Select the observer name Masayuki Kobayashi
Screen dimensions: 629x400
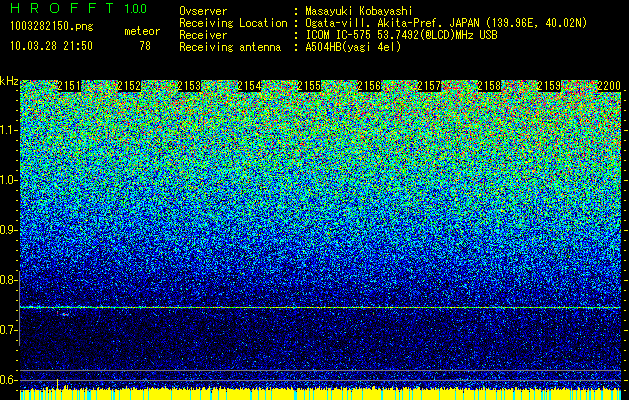point(359,11)
